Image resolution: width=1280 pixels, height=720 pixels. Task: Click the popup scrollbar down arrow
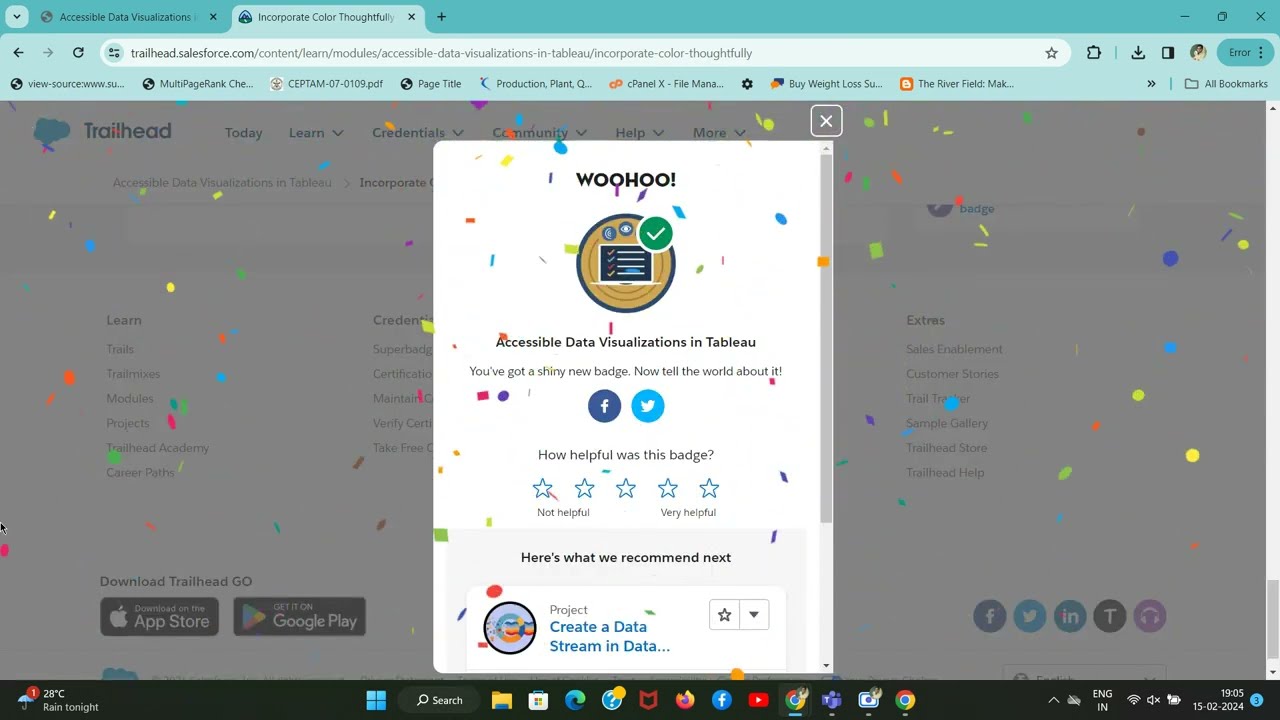(x=826, y=665)
